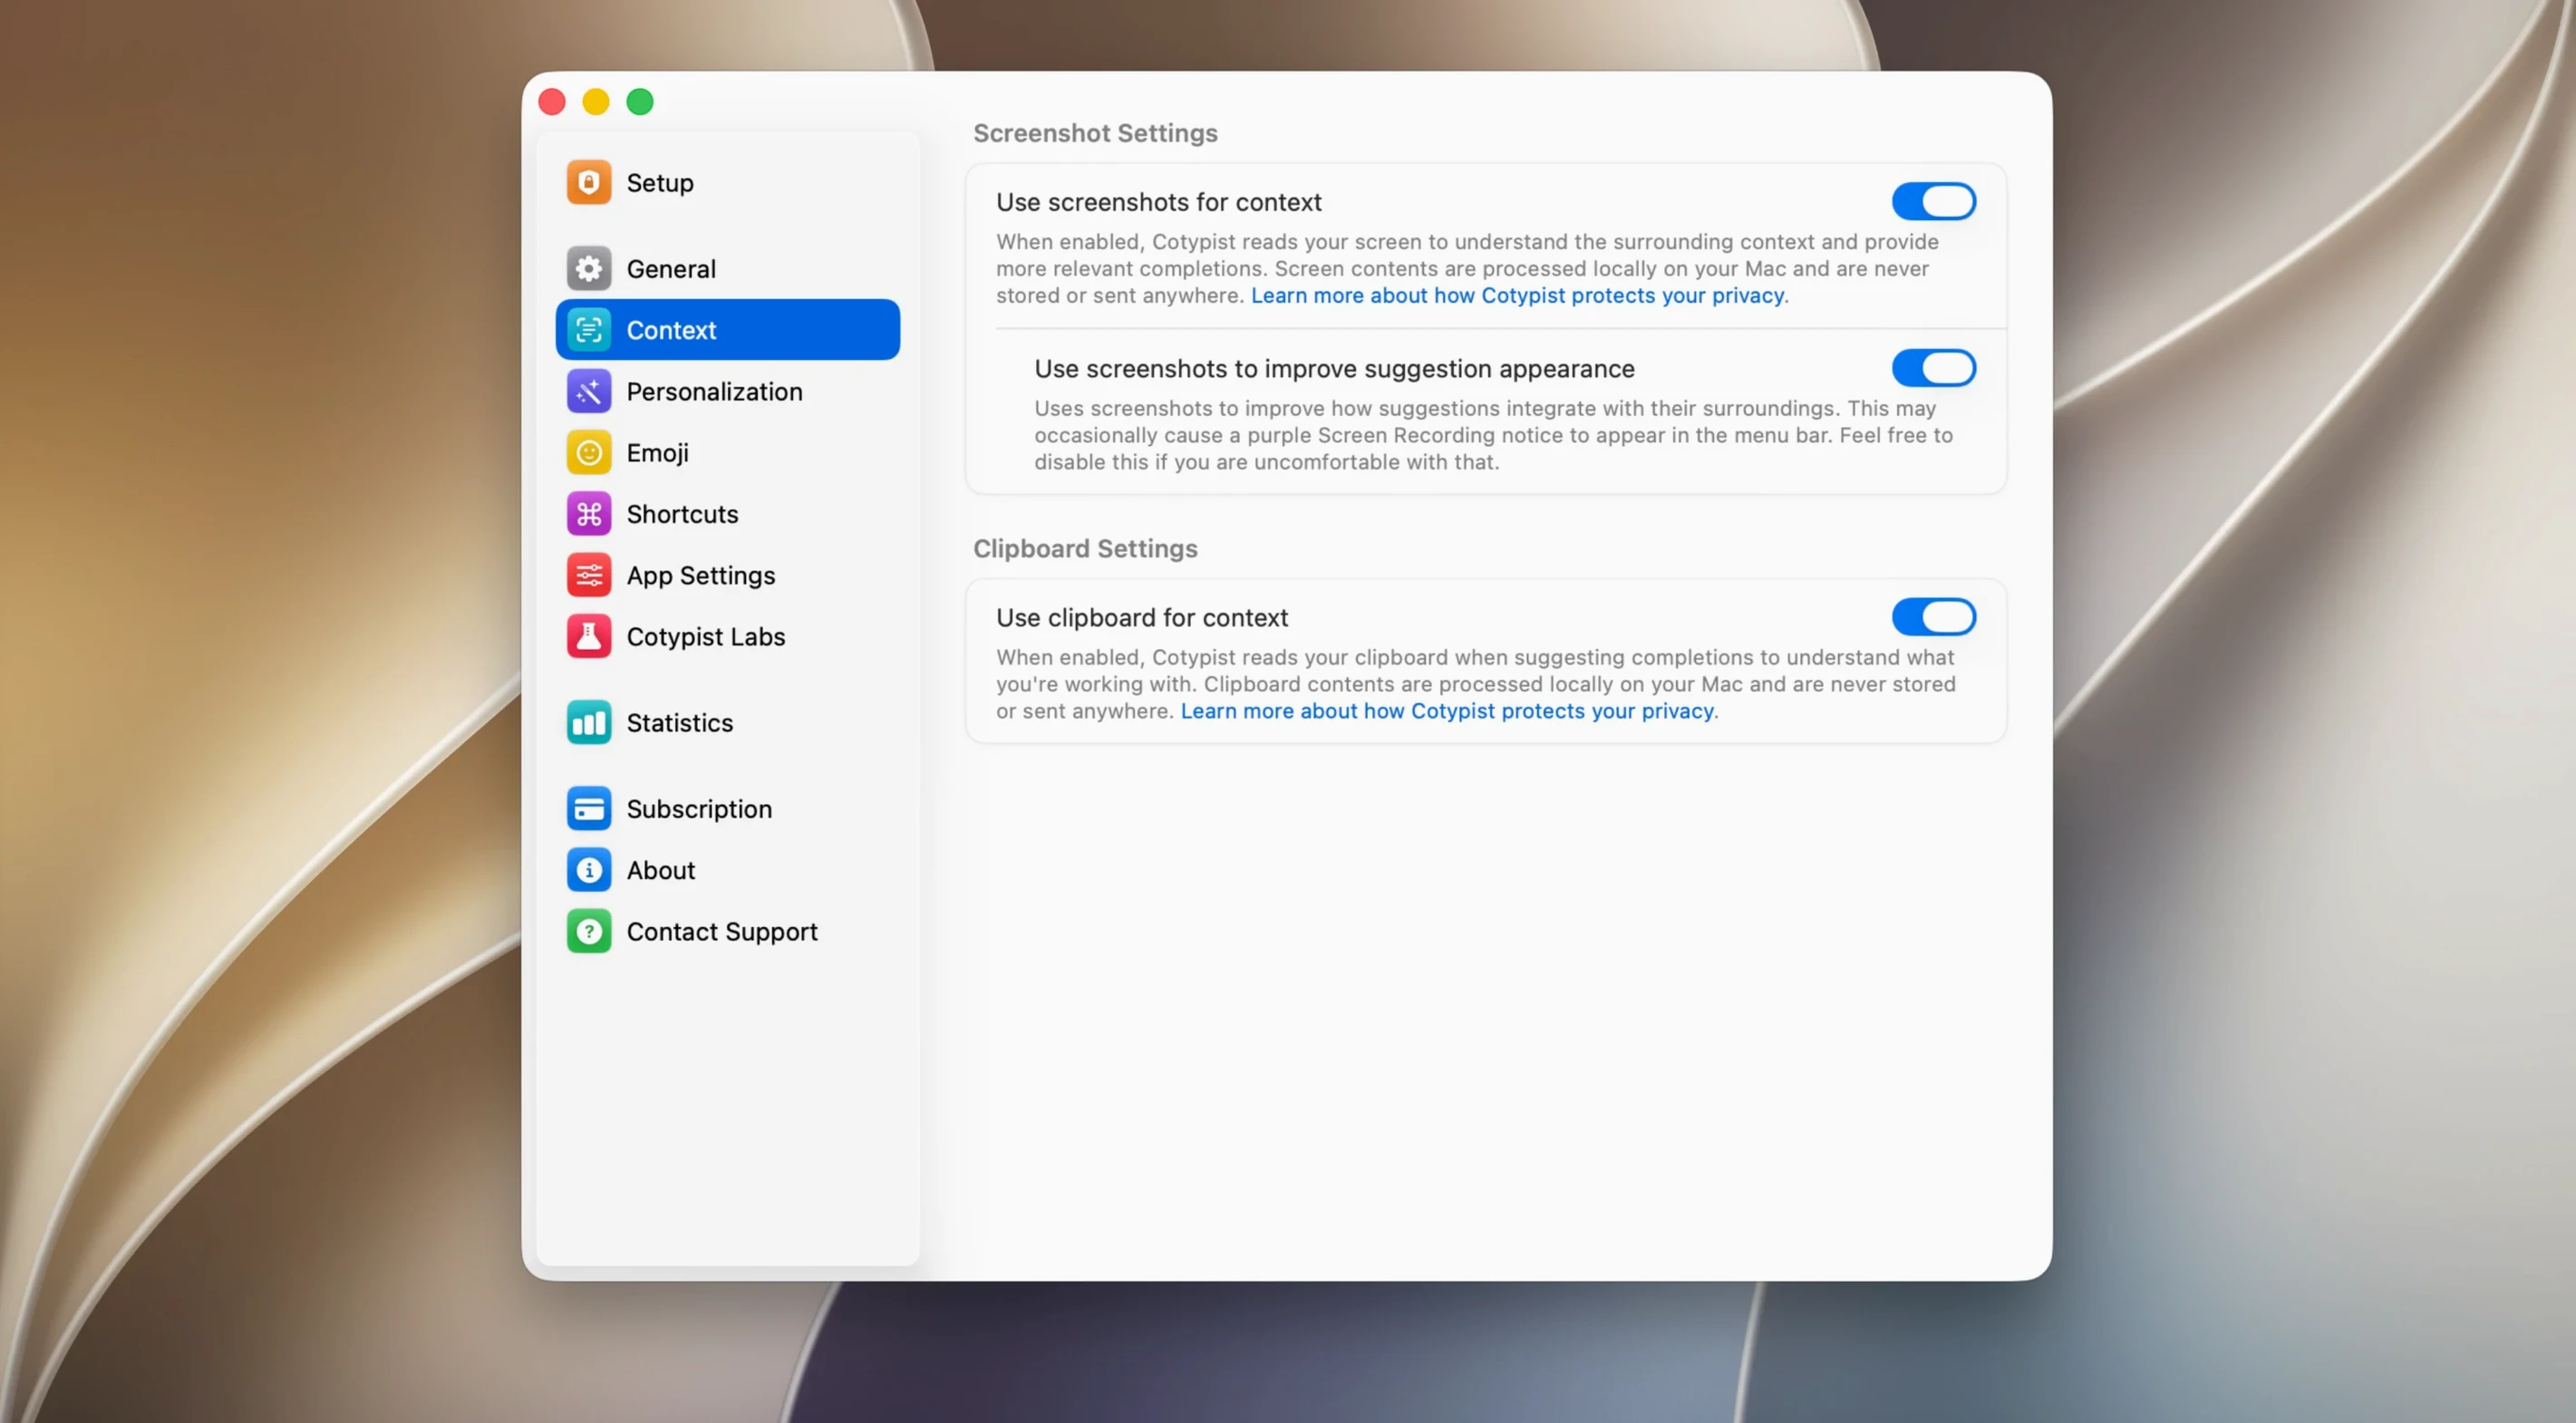The width and height of the screenshot is (2576, 1423).
Task: Open Contact Support label in the sidebar
Action: point(722,931)
